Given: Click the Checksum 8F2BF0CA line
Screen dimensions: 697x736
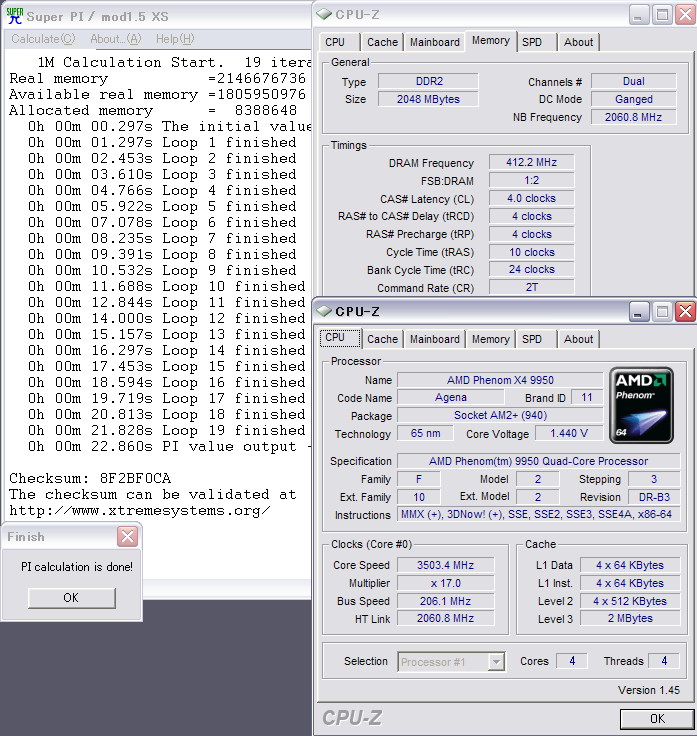Looking at the screenshot, I should 90,478.
